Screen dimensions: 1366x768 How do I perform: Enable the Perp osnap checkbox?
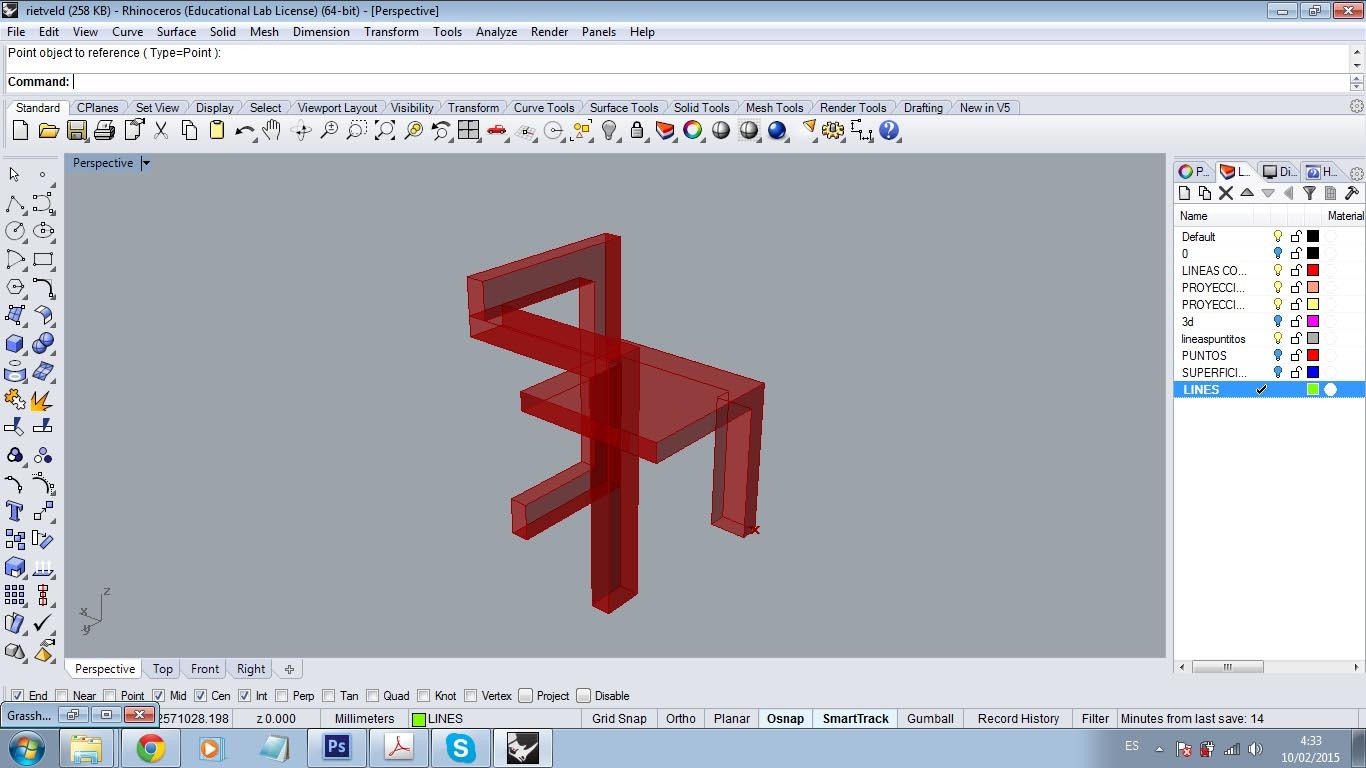tap(282, 696)
